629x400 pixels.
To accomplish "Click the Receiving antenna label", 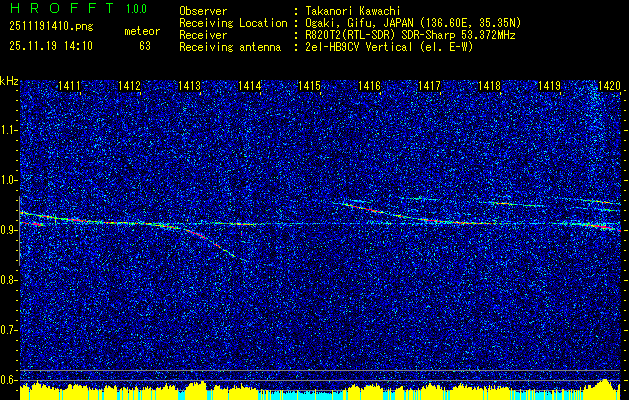I will 230,47.
